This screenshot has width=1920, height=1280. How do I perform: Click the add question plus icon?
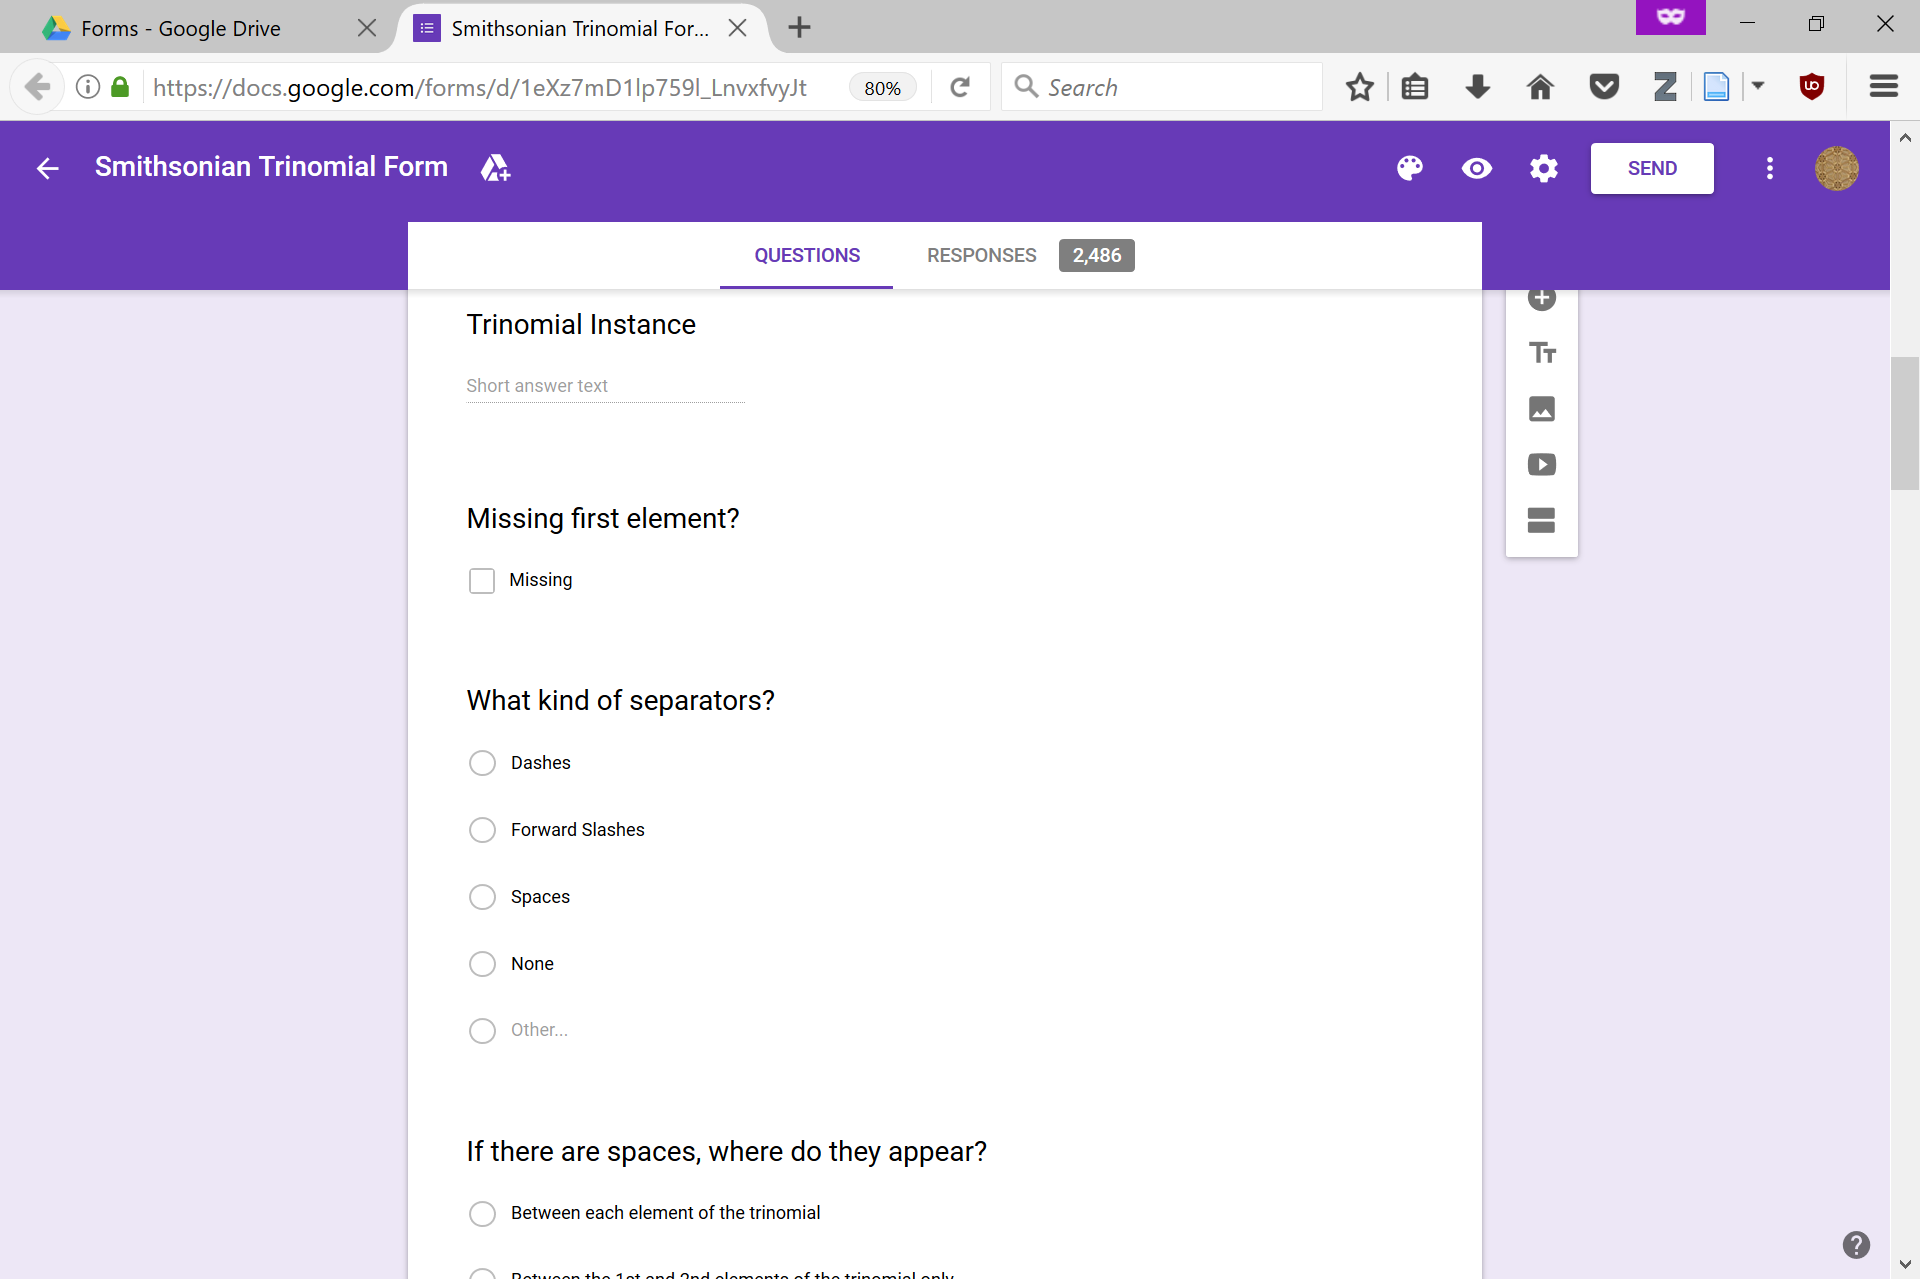tap(1542, 298)
